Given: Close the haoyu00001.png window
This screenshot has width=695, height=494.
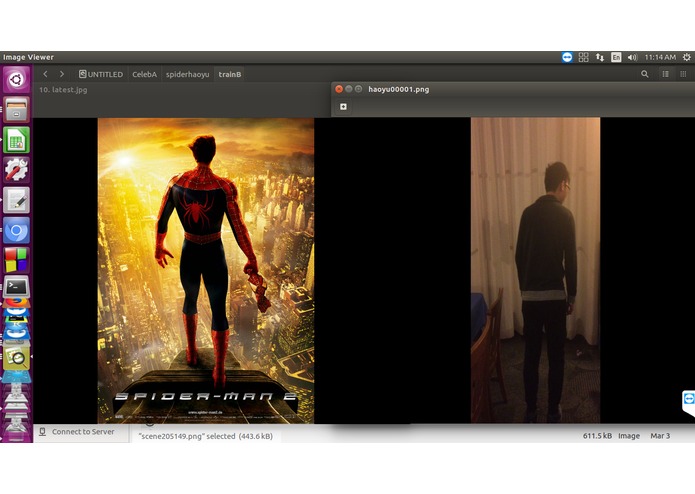Looking at the screenshot, I should coord(339,89).
